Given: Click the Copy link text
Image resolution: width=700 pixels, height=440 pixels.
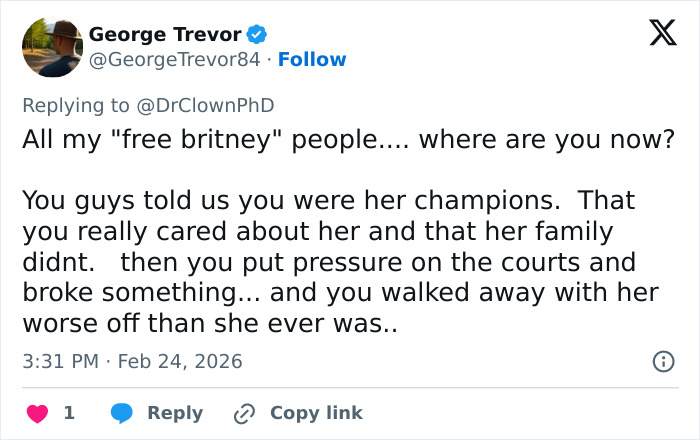Looking at the screenshot, I should pyautogui.click(x=316, y=412).
